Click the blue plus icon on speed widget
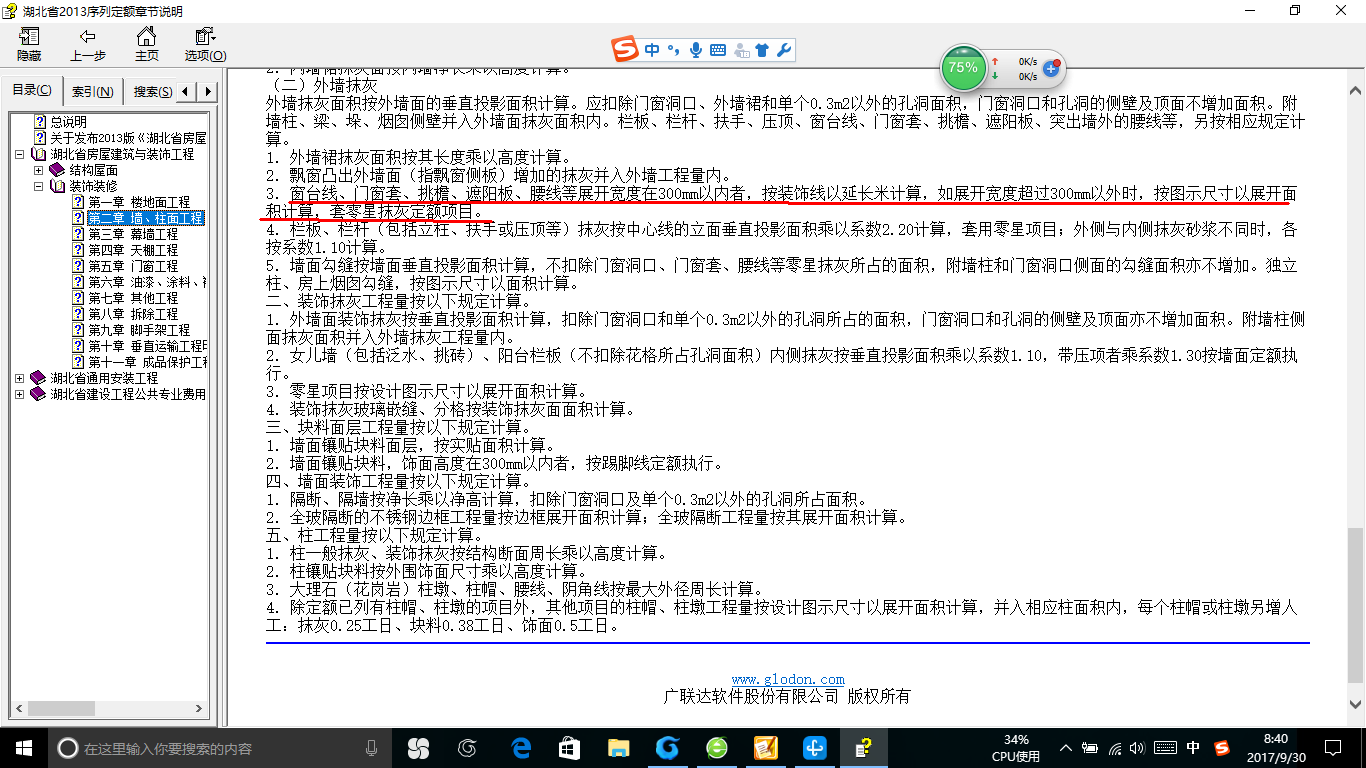Screen dimensions: 1366x768 click(x=1051, y=68)
